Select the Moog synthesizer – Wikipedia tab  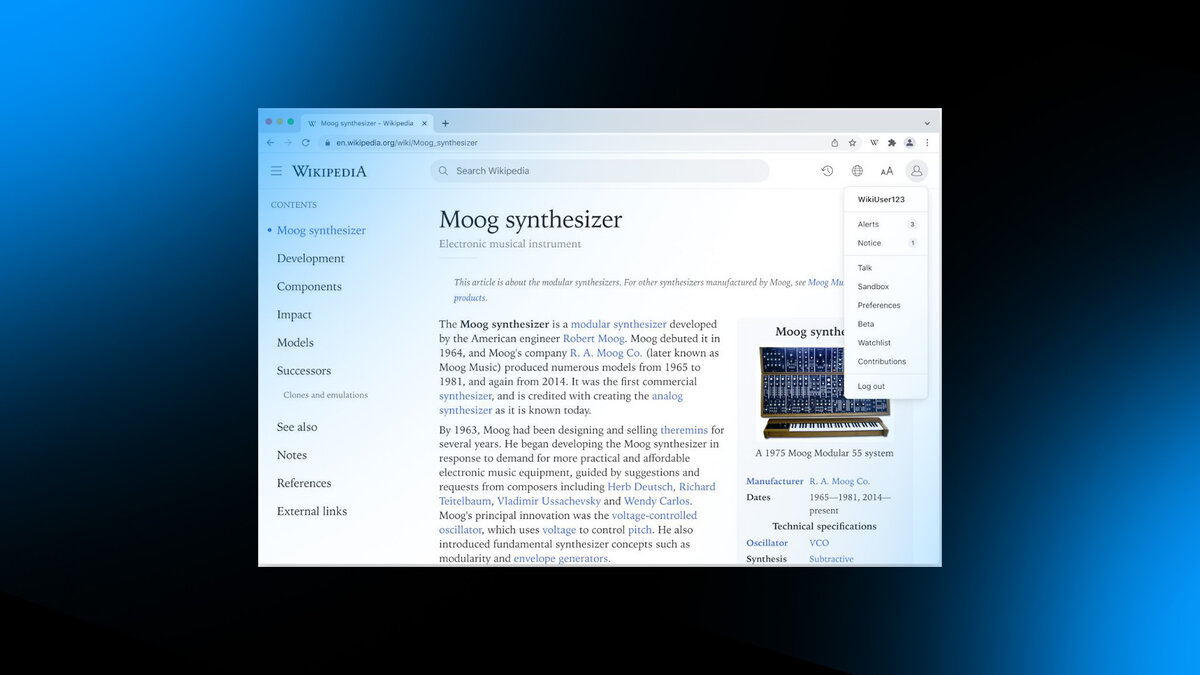coord(367,123)
